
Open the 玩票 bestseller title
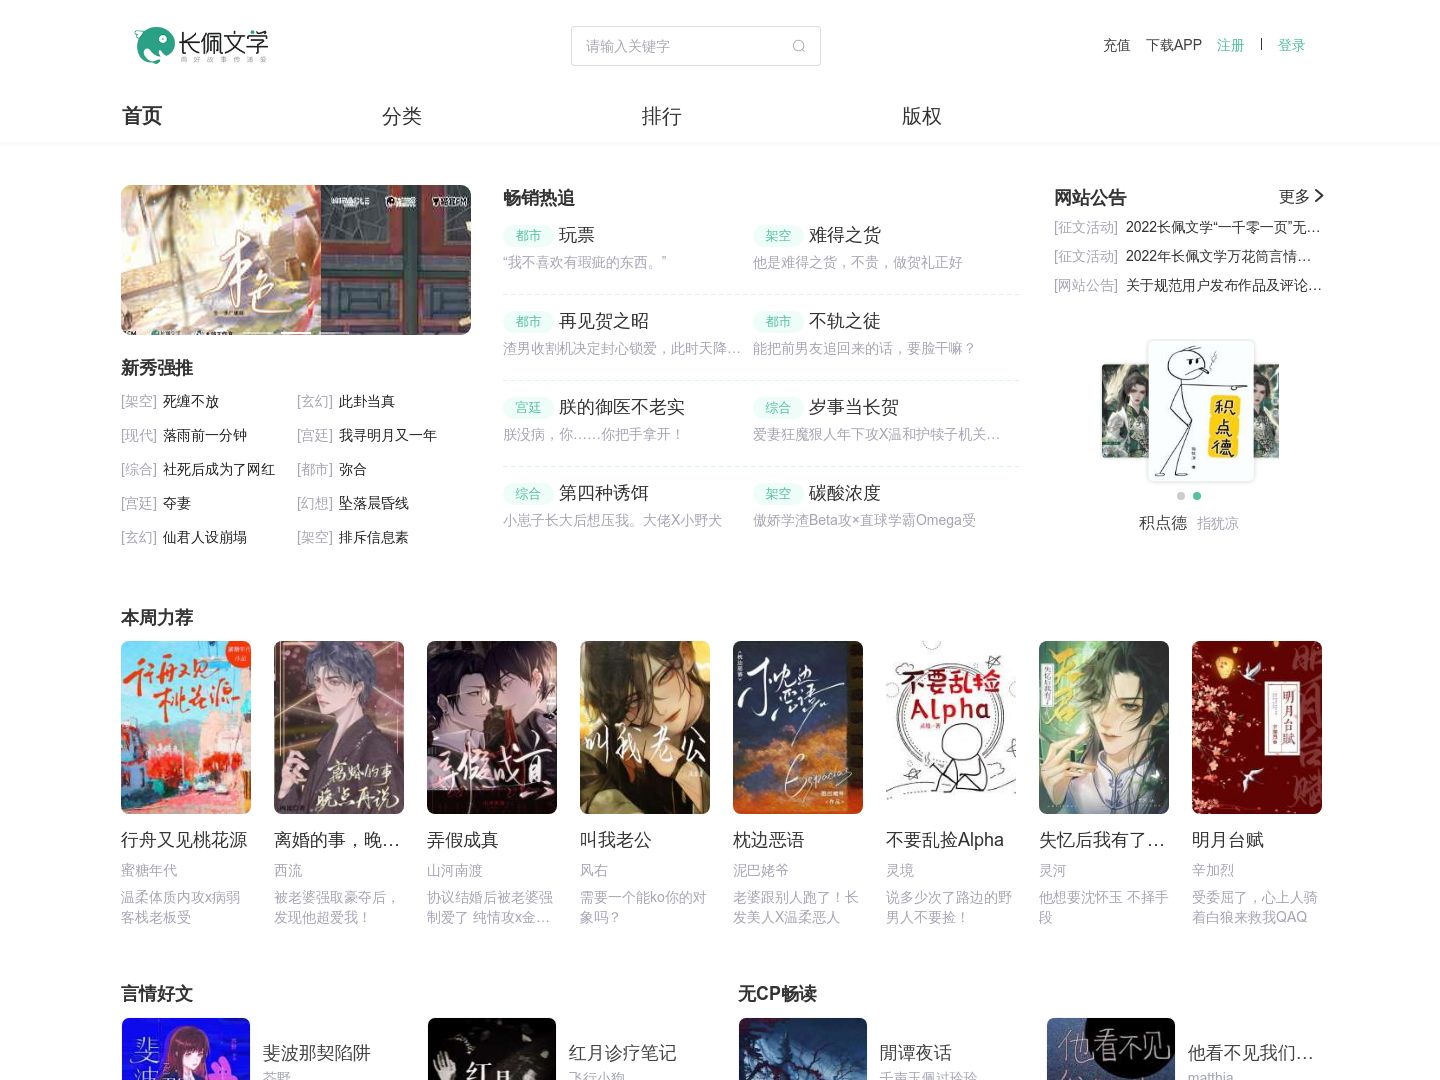point(576,235)
